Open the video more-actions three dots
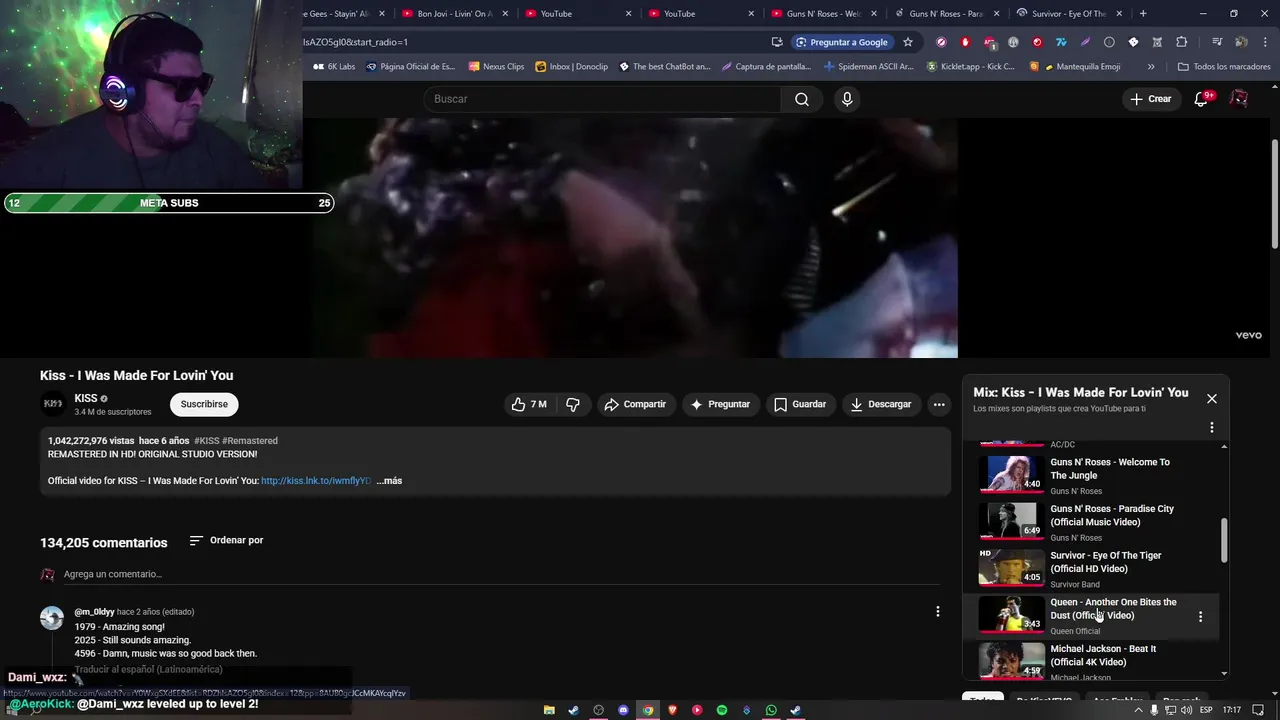This screenshot has width=1280, height=720. (938, 404)
